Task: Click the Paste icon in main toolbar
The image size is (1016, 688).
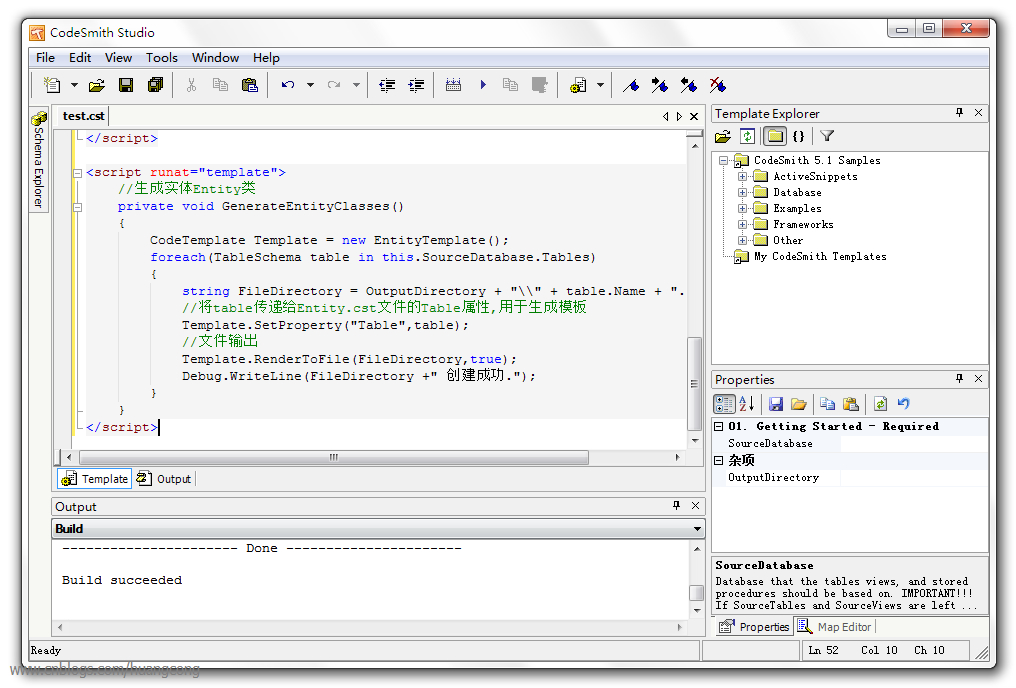Action: pos(249,85)
